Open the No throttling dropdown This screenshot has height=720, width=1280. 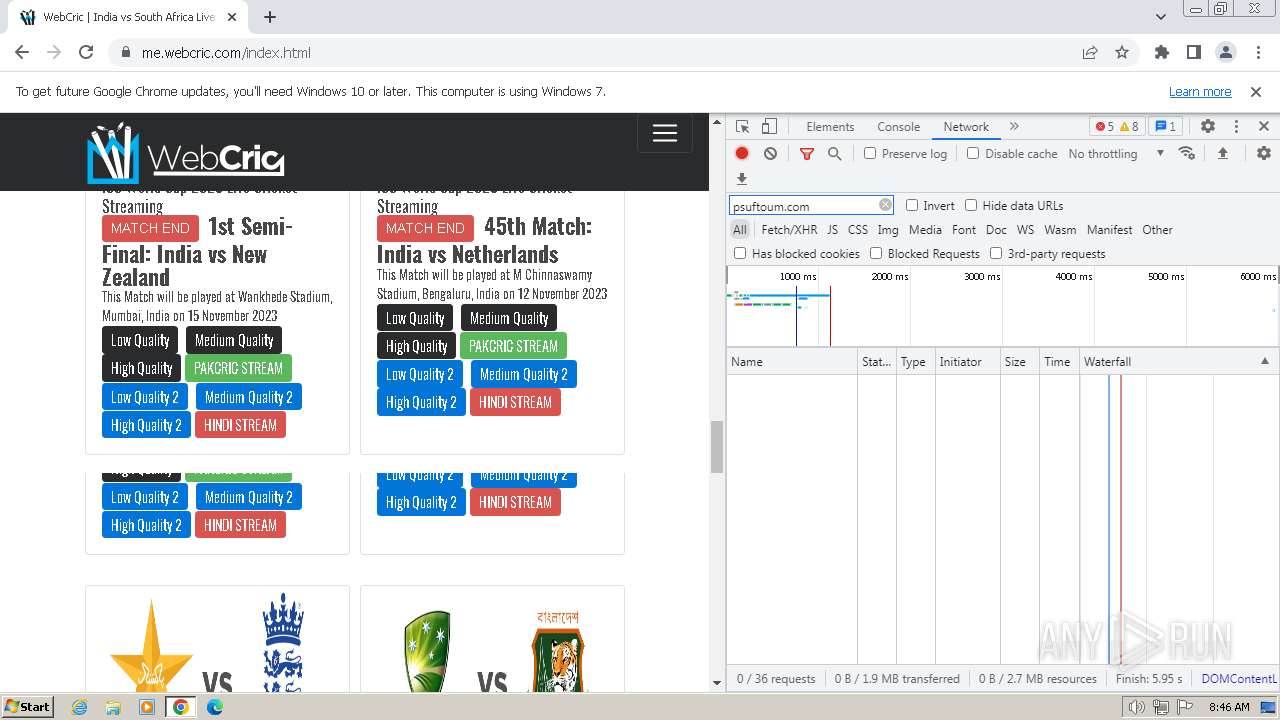click(x=1116, y=154)
